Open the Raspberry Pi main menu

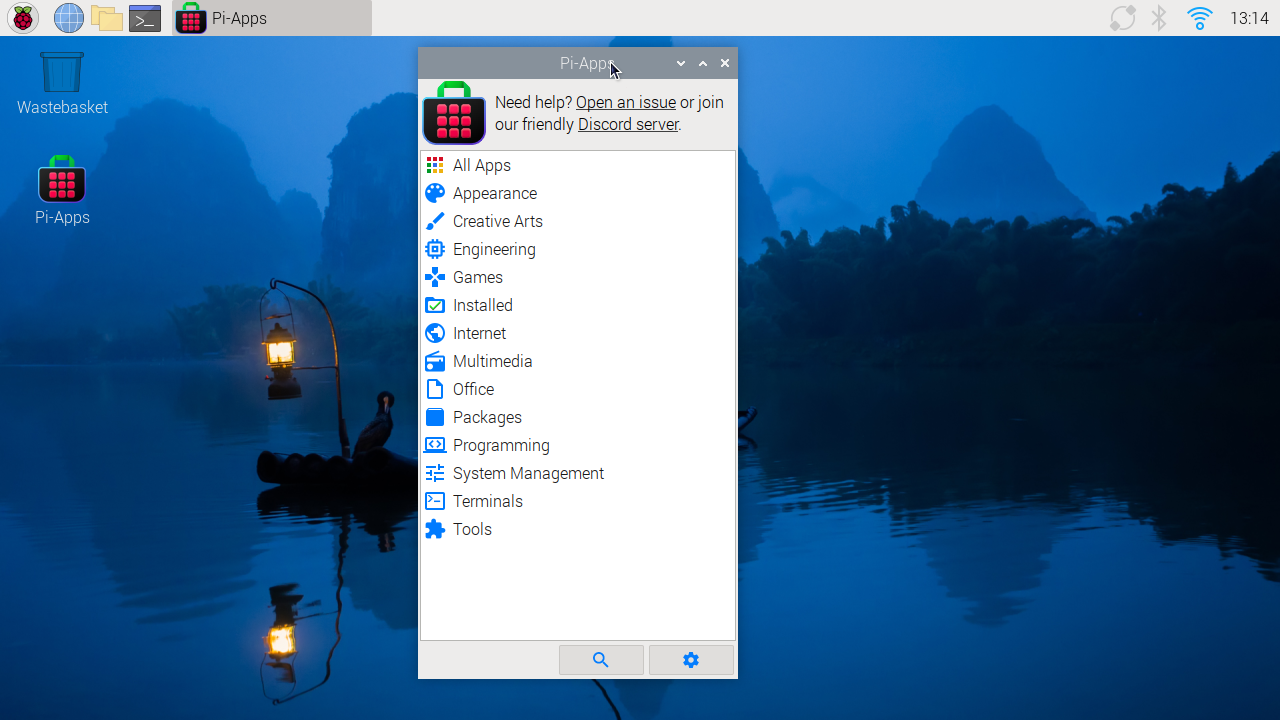tap(23, 18)
